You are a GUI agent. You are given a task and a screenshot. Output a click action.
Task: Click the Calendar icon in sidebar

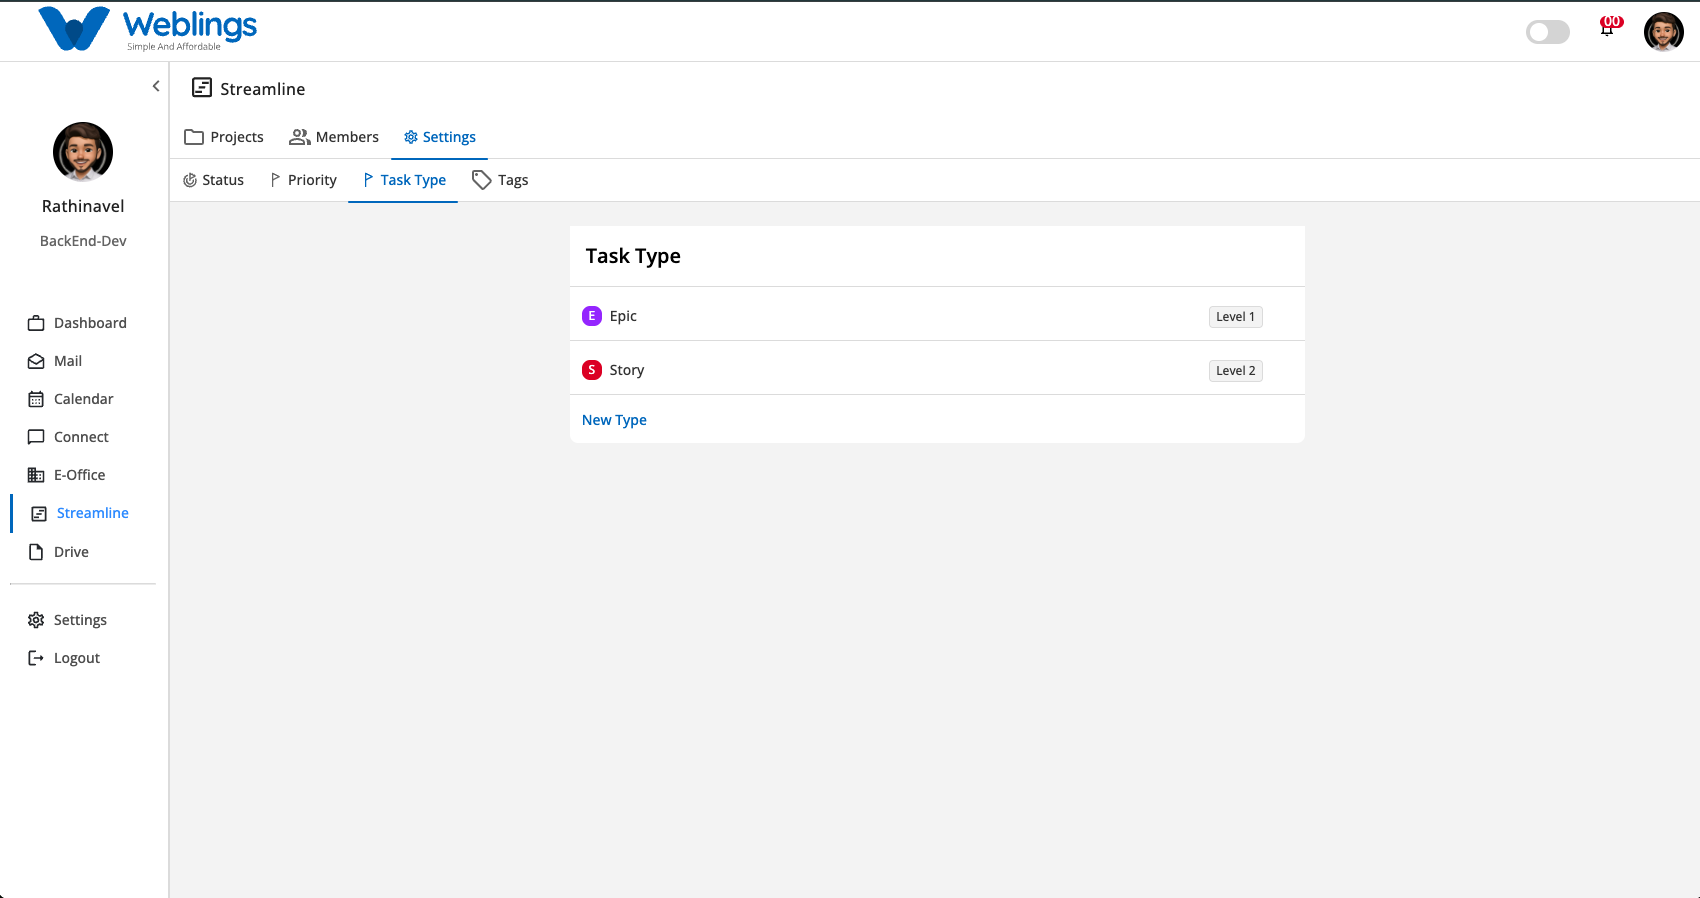36,399
